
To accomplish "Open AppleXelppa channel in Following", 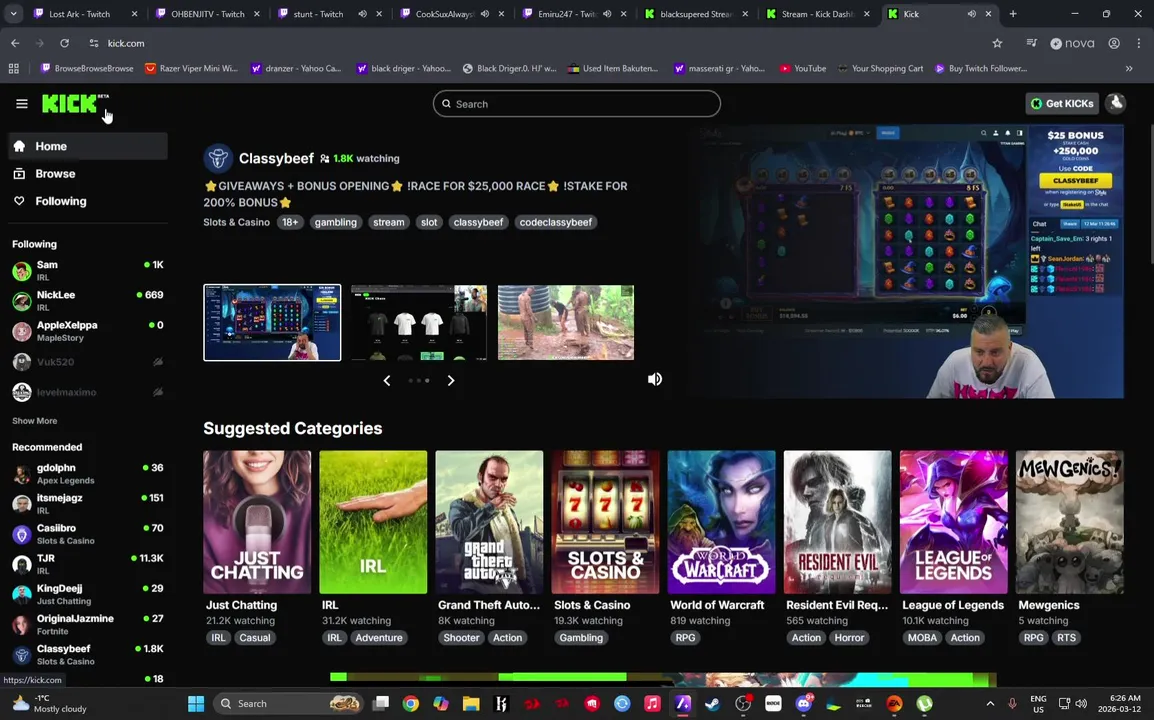I will 88,331.
